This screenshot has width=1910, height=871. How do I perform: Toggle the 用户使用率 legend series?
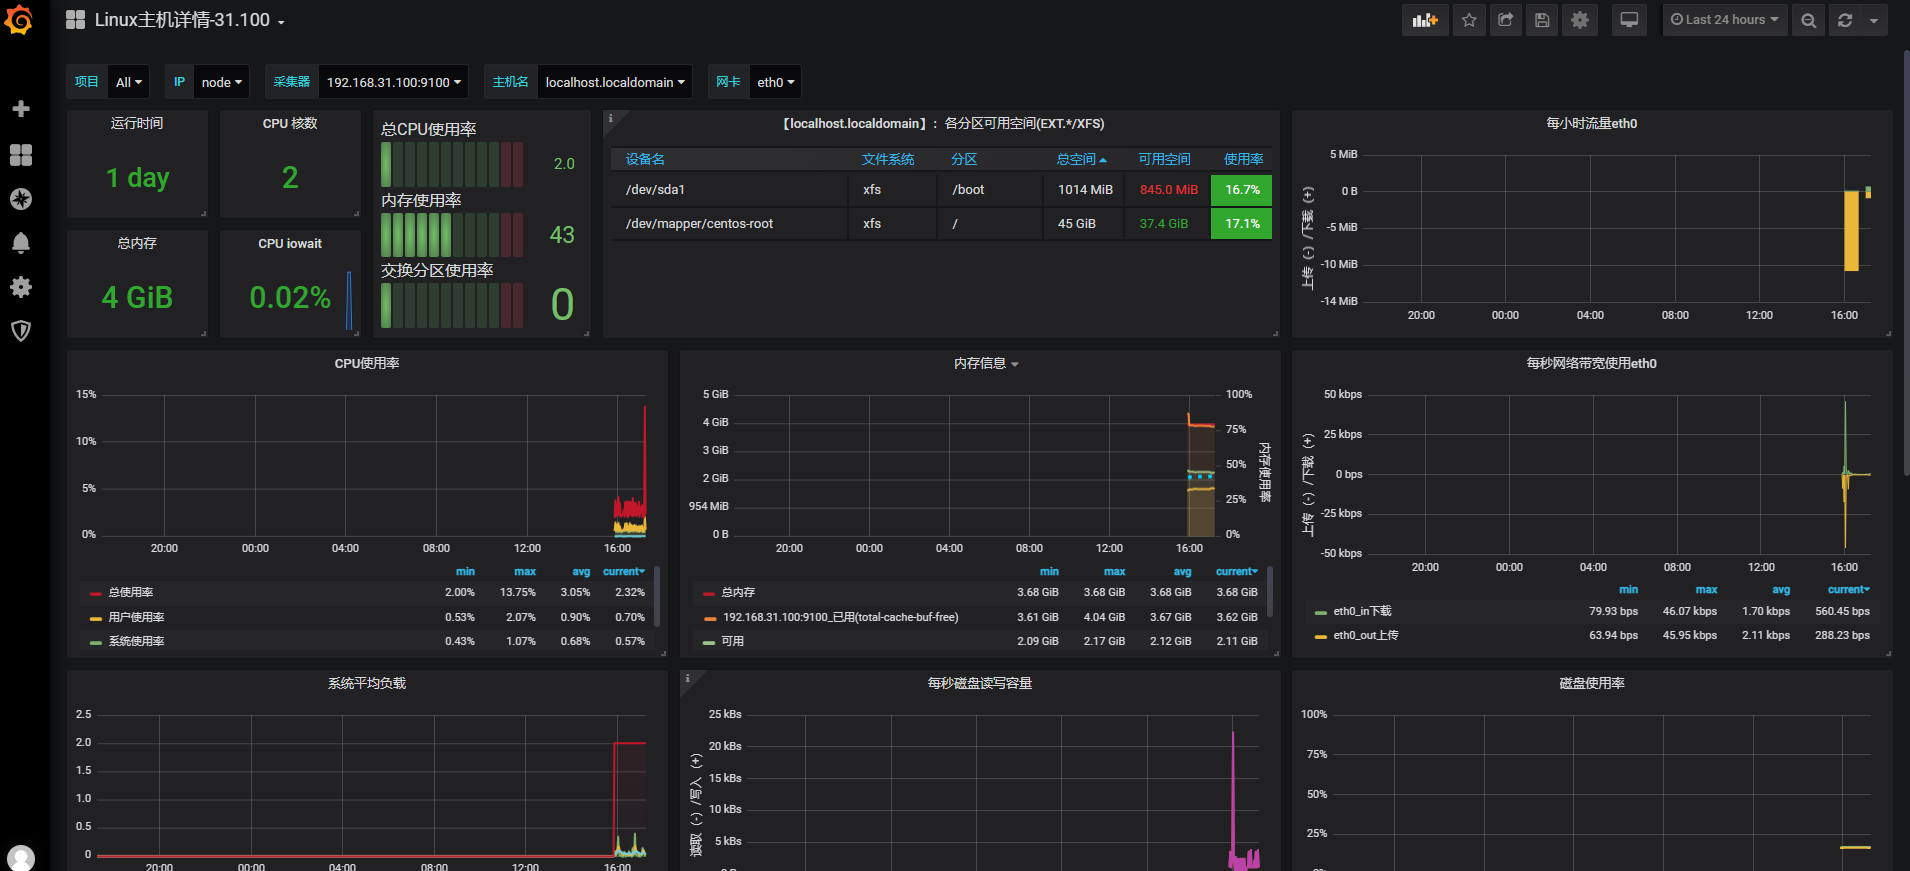(x=136, y=618)
